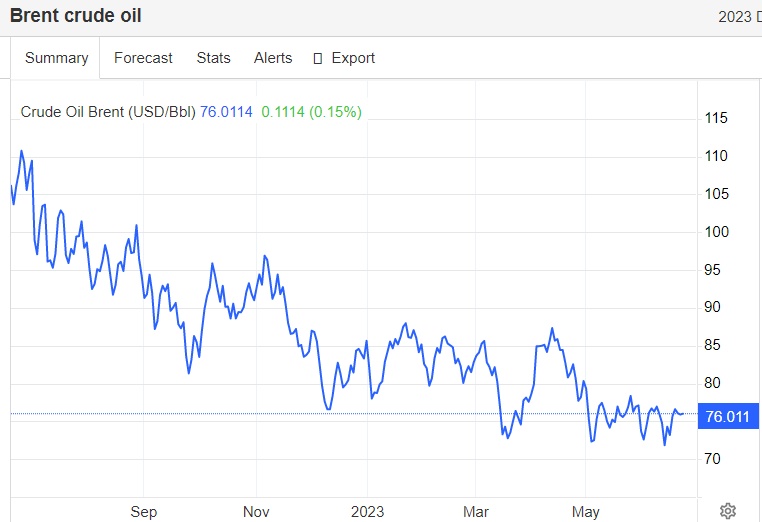The image size is (762, 522).
Task: Click the green 0.1114 (0.15%) change
Action: tap(311, 112)
